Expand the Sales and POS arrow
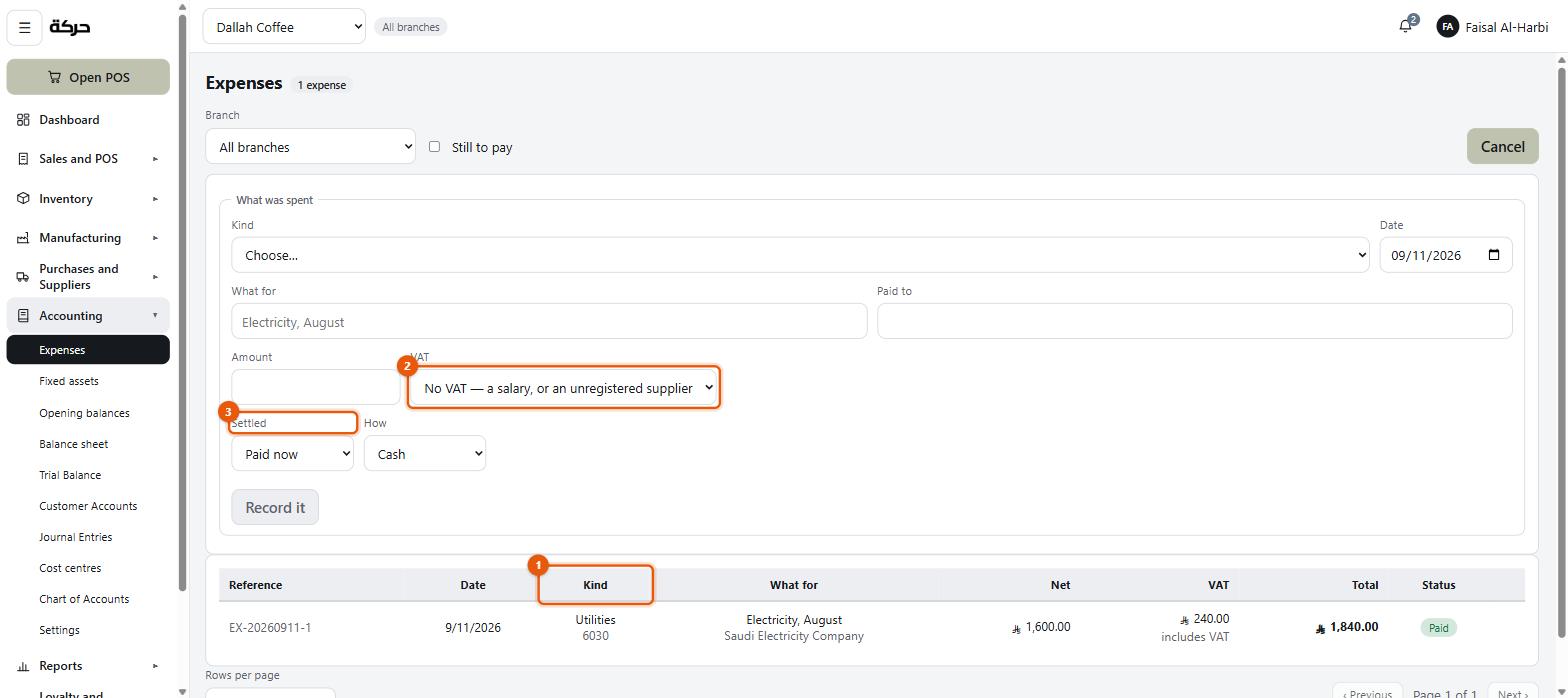Viewport: 1568px width, 698px height. 155,159
